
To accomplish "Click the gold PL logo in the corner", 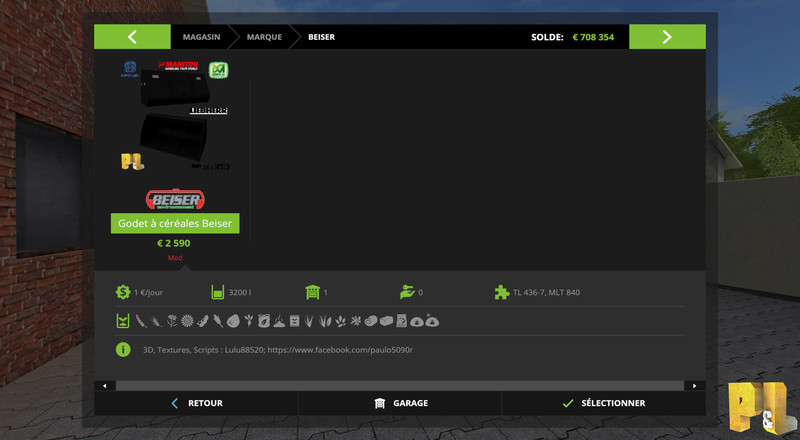I will (x=755, y=407).
